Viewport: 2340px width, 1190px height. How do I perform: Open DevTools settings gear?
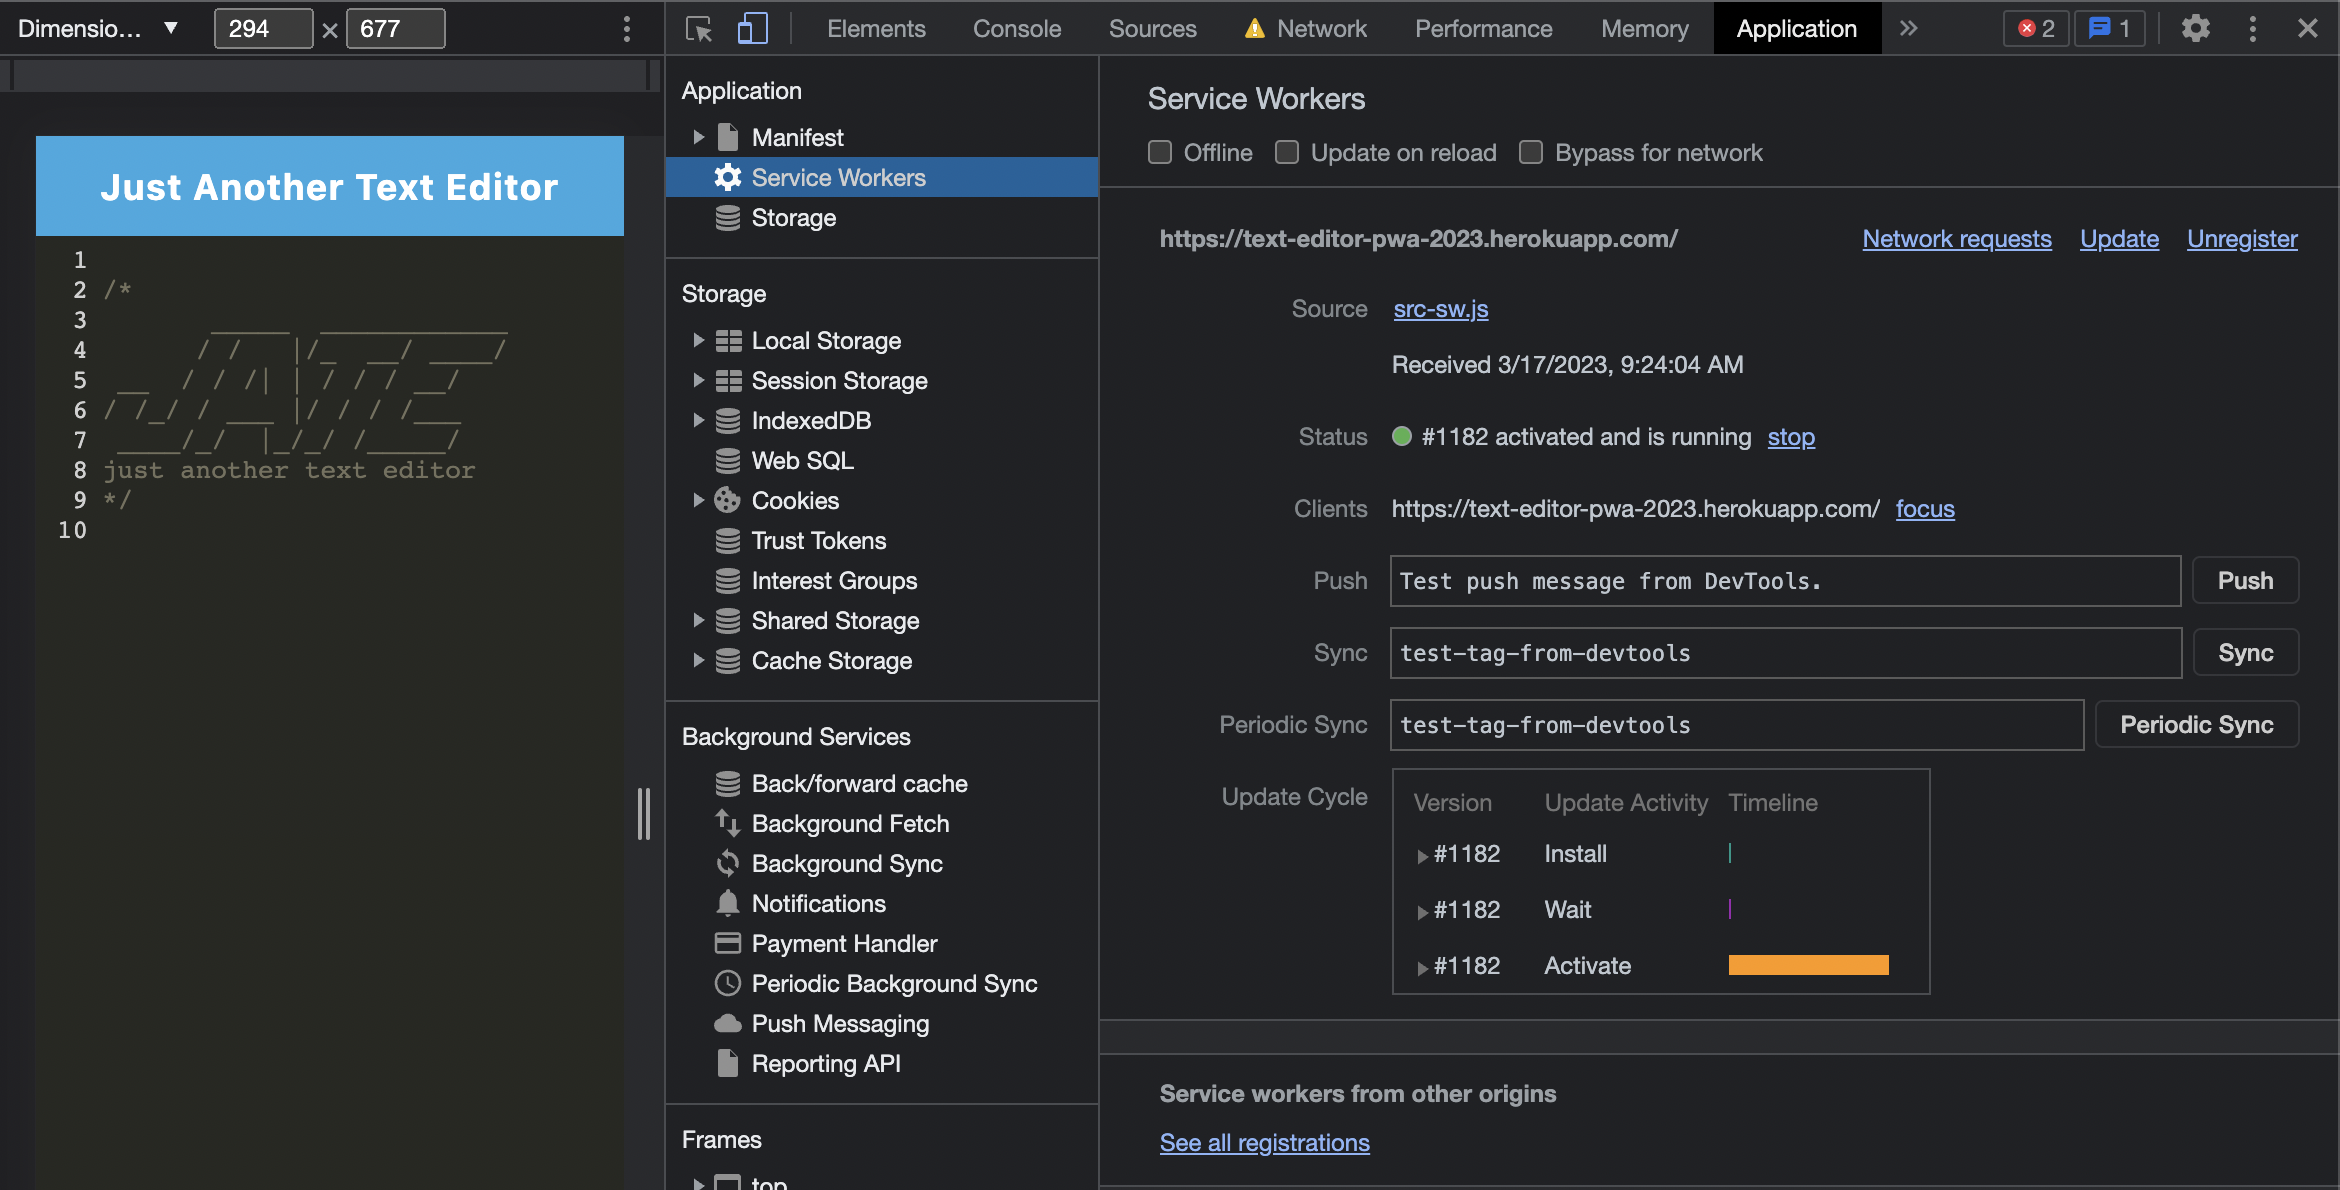click(x=2195, y=29)
